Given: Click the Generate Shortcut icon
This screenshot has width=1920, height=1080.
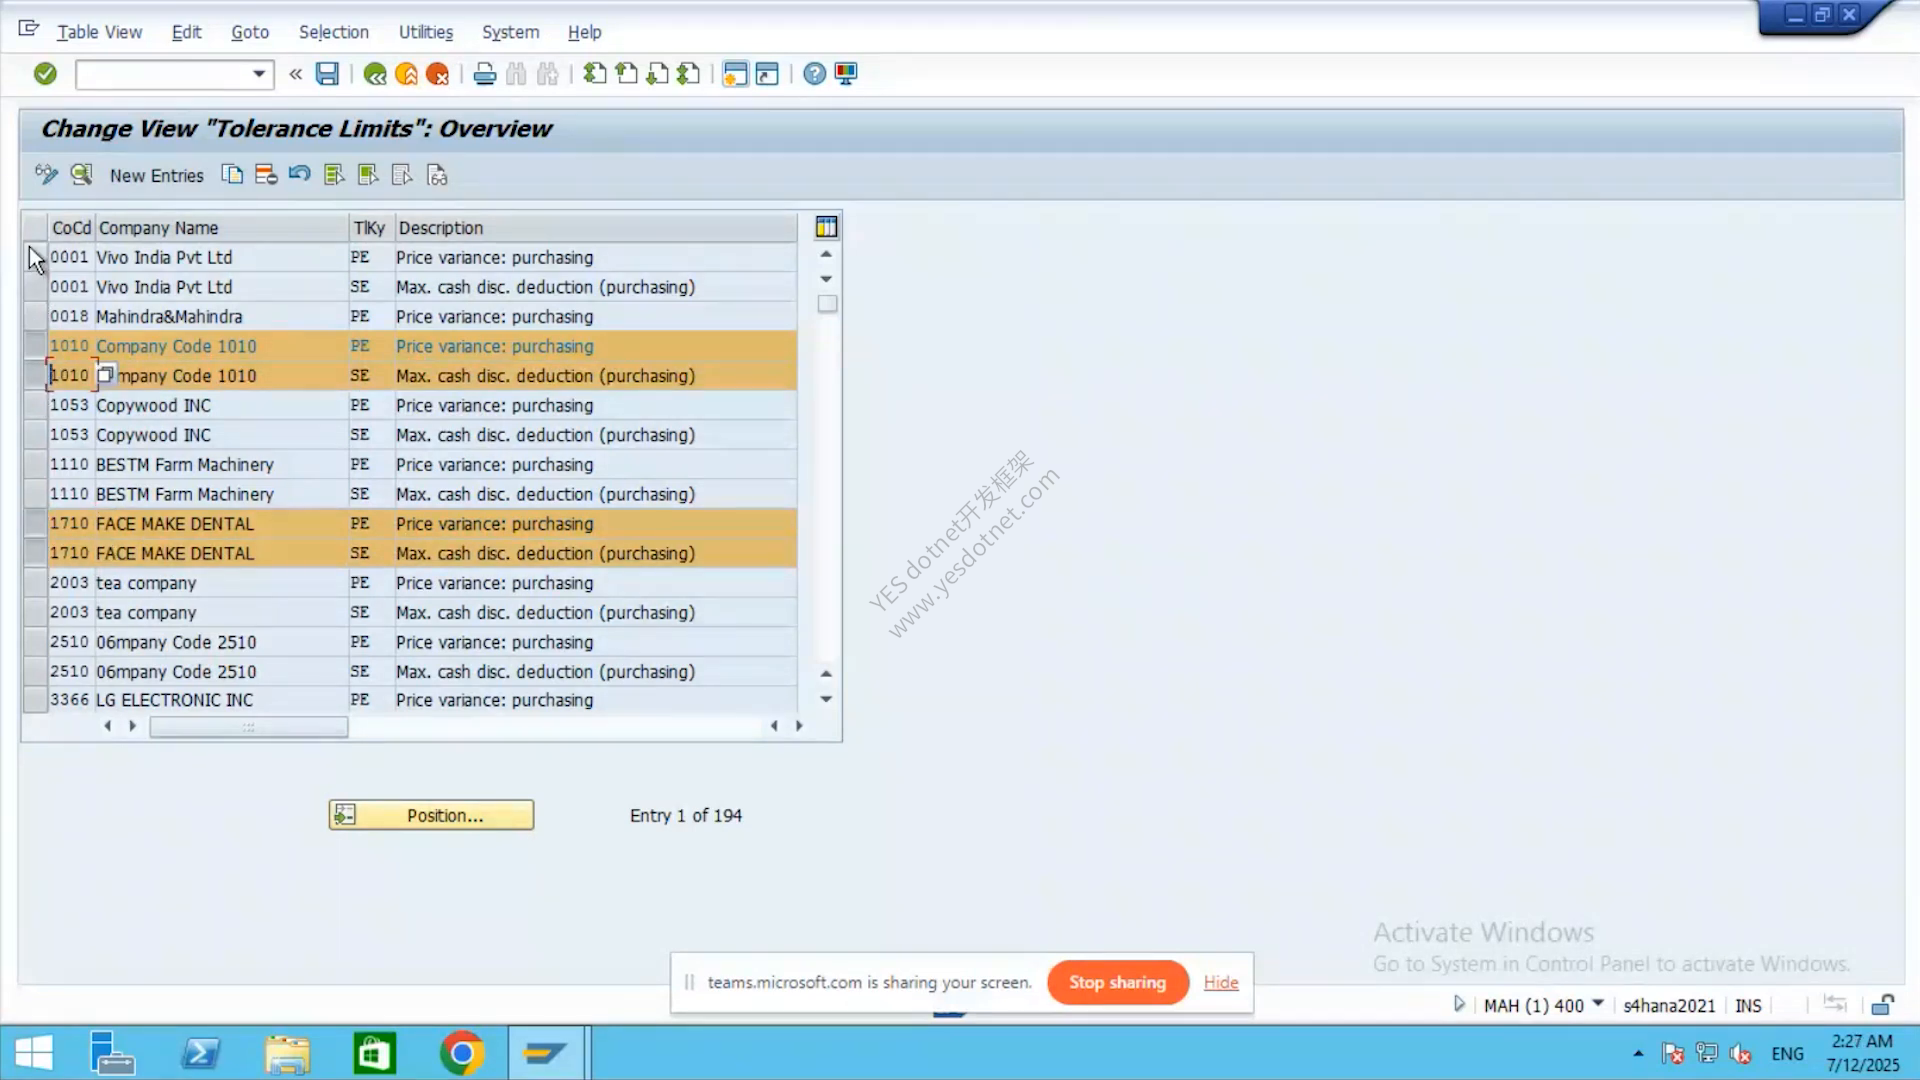Looking at the screenshot, I should point(767,74).
